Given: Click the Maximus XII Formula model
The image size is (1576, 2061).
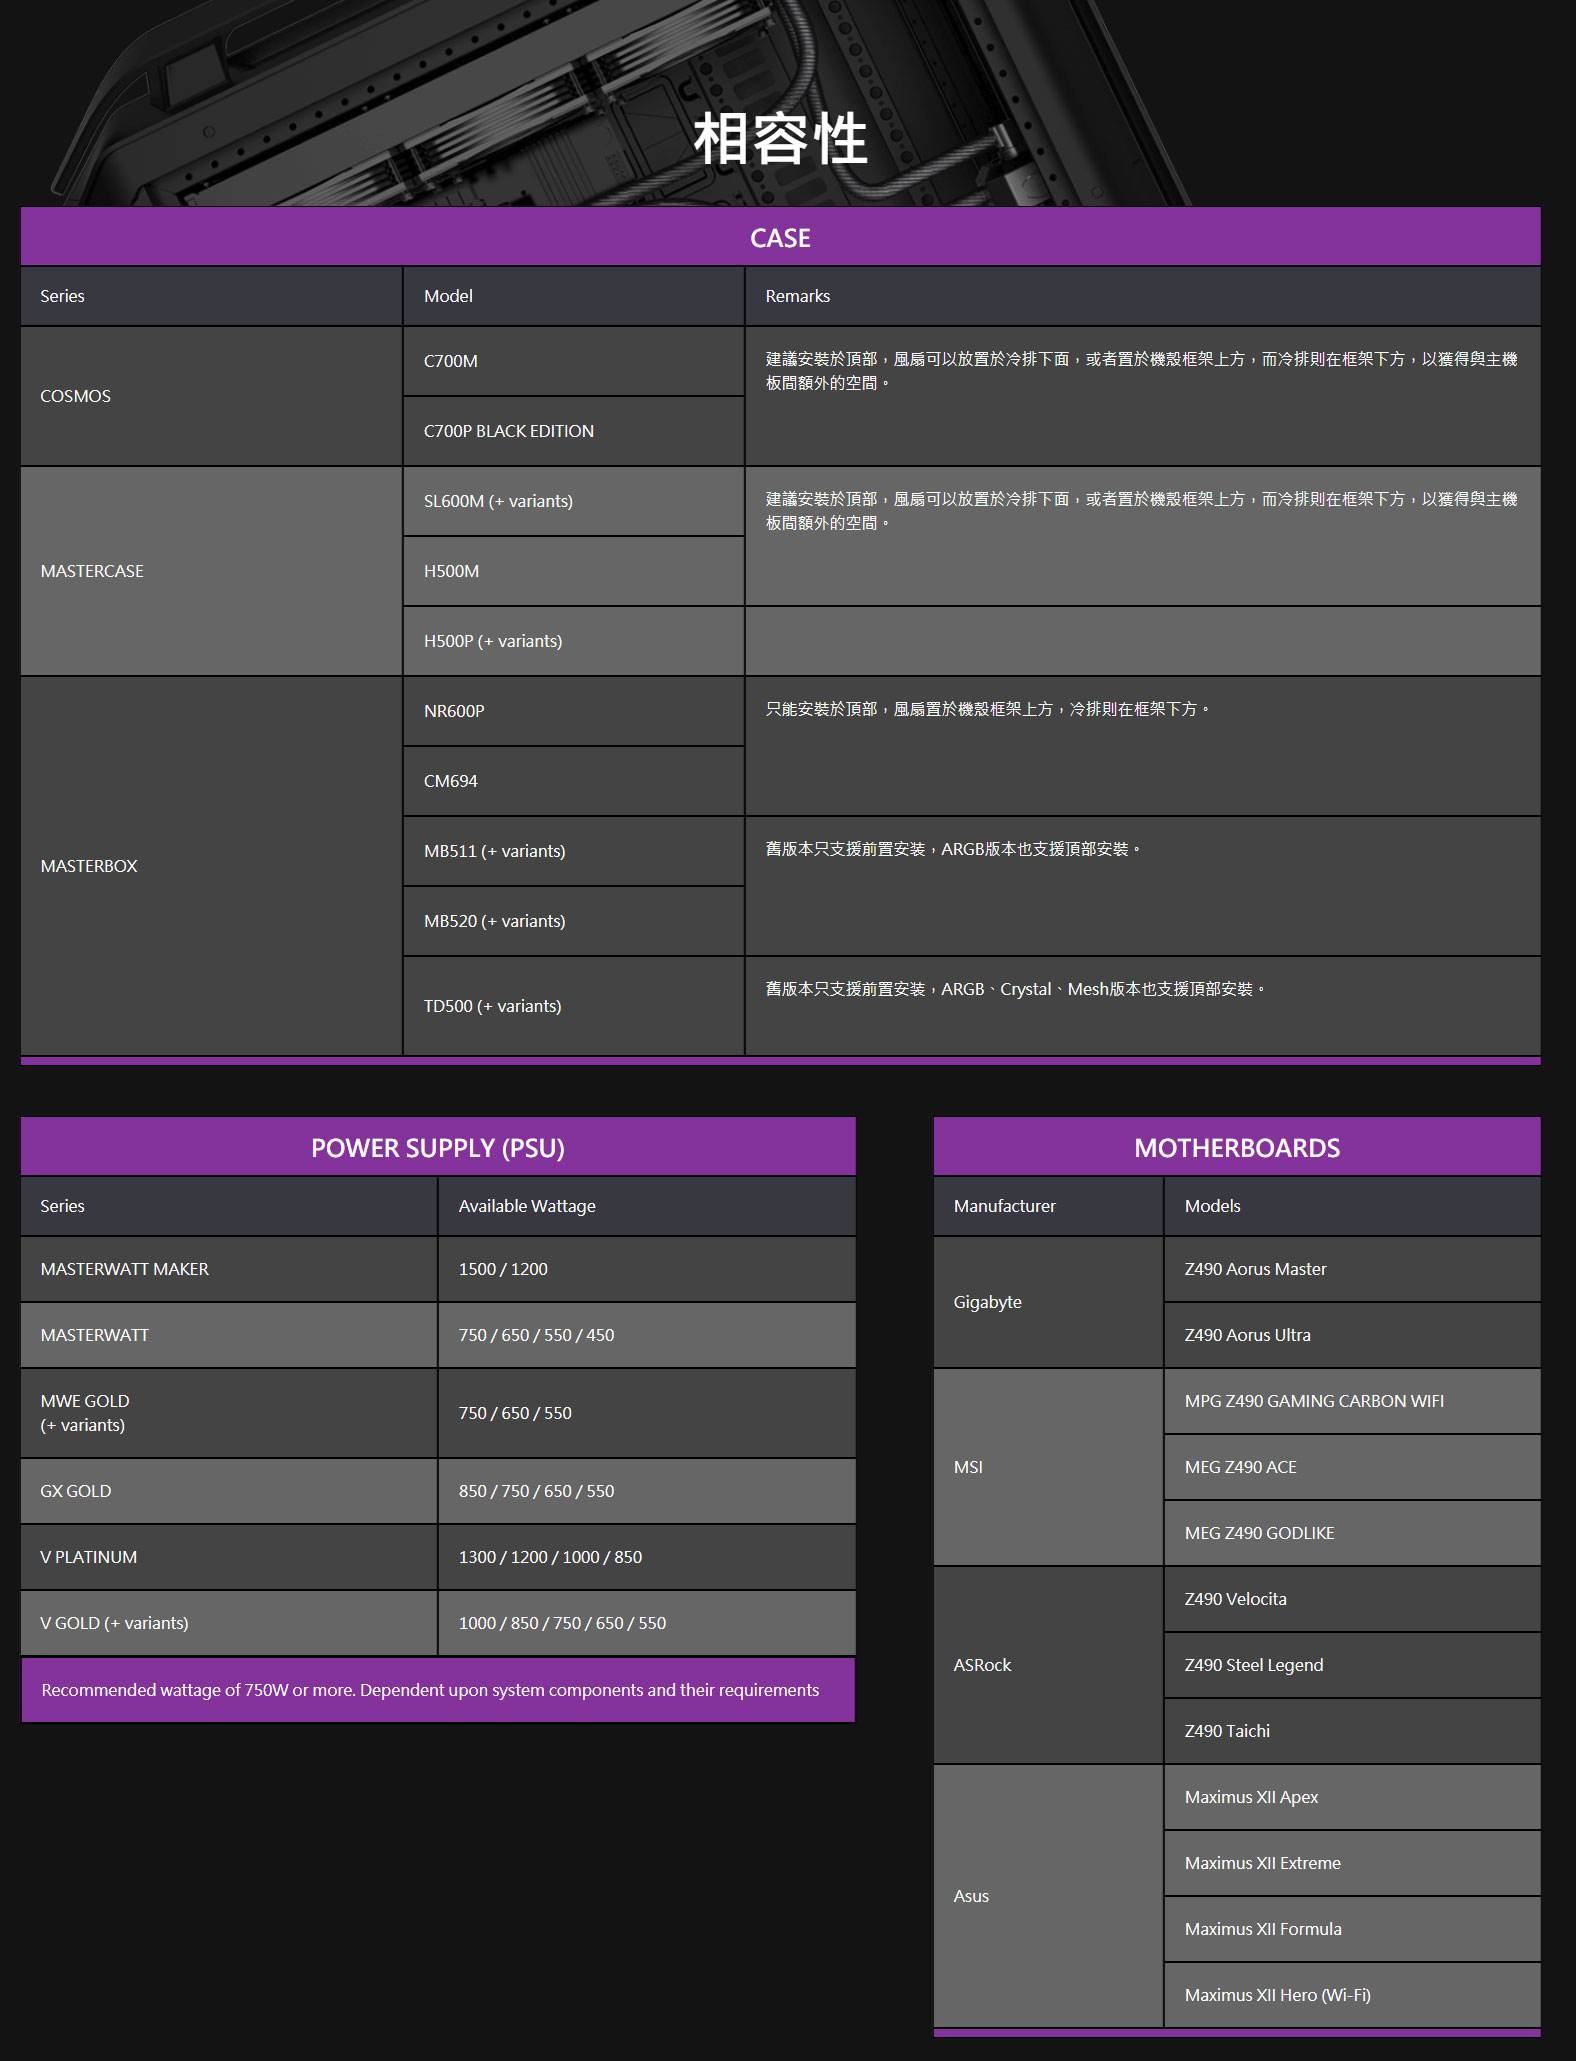Looking at the screenshot, I should 1353,1929.
